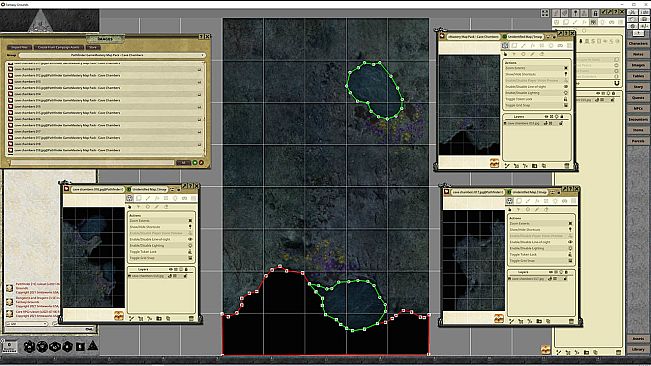
Task: Open the Tables sidebar button
Action: click(x=638, y=76)
